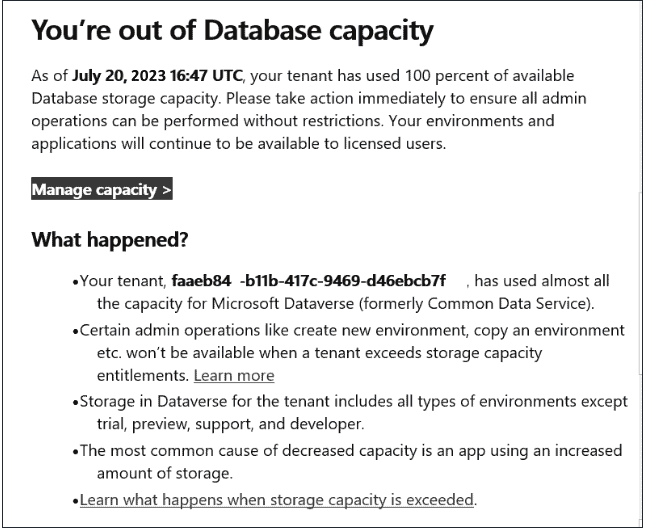Click the "amount of storage" text
Viewport: 646px width, 530px height.
point(160,471)
